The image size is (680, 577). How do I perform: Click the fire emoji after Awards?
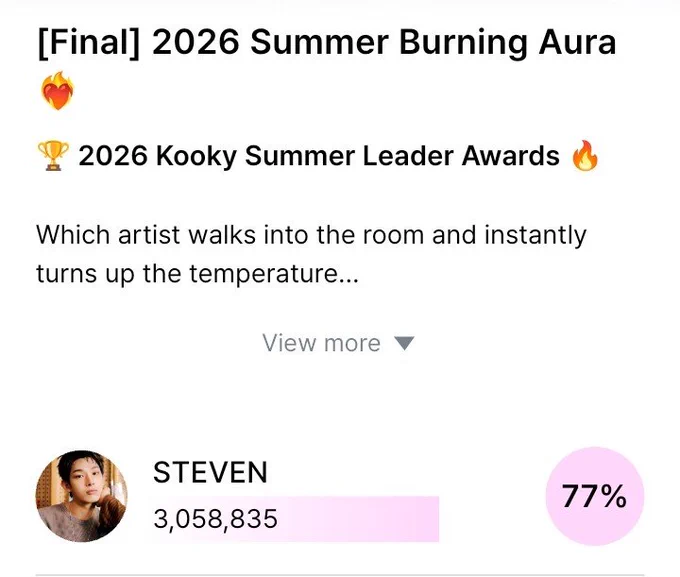point(585,156)
